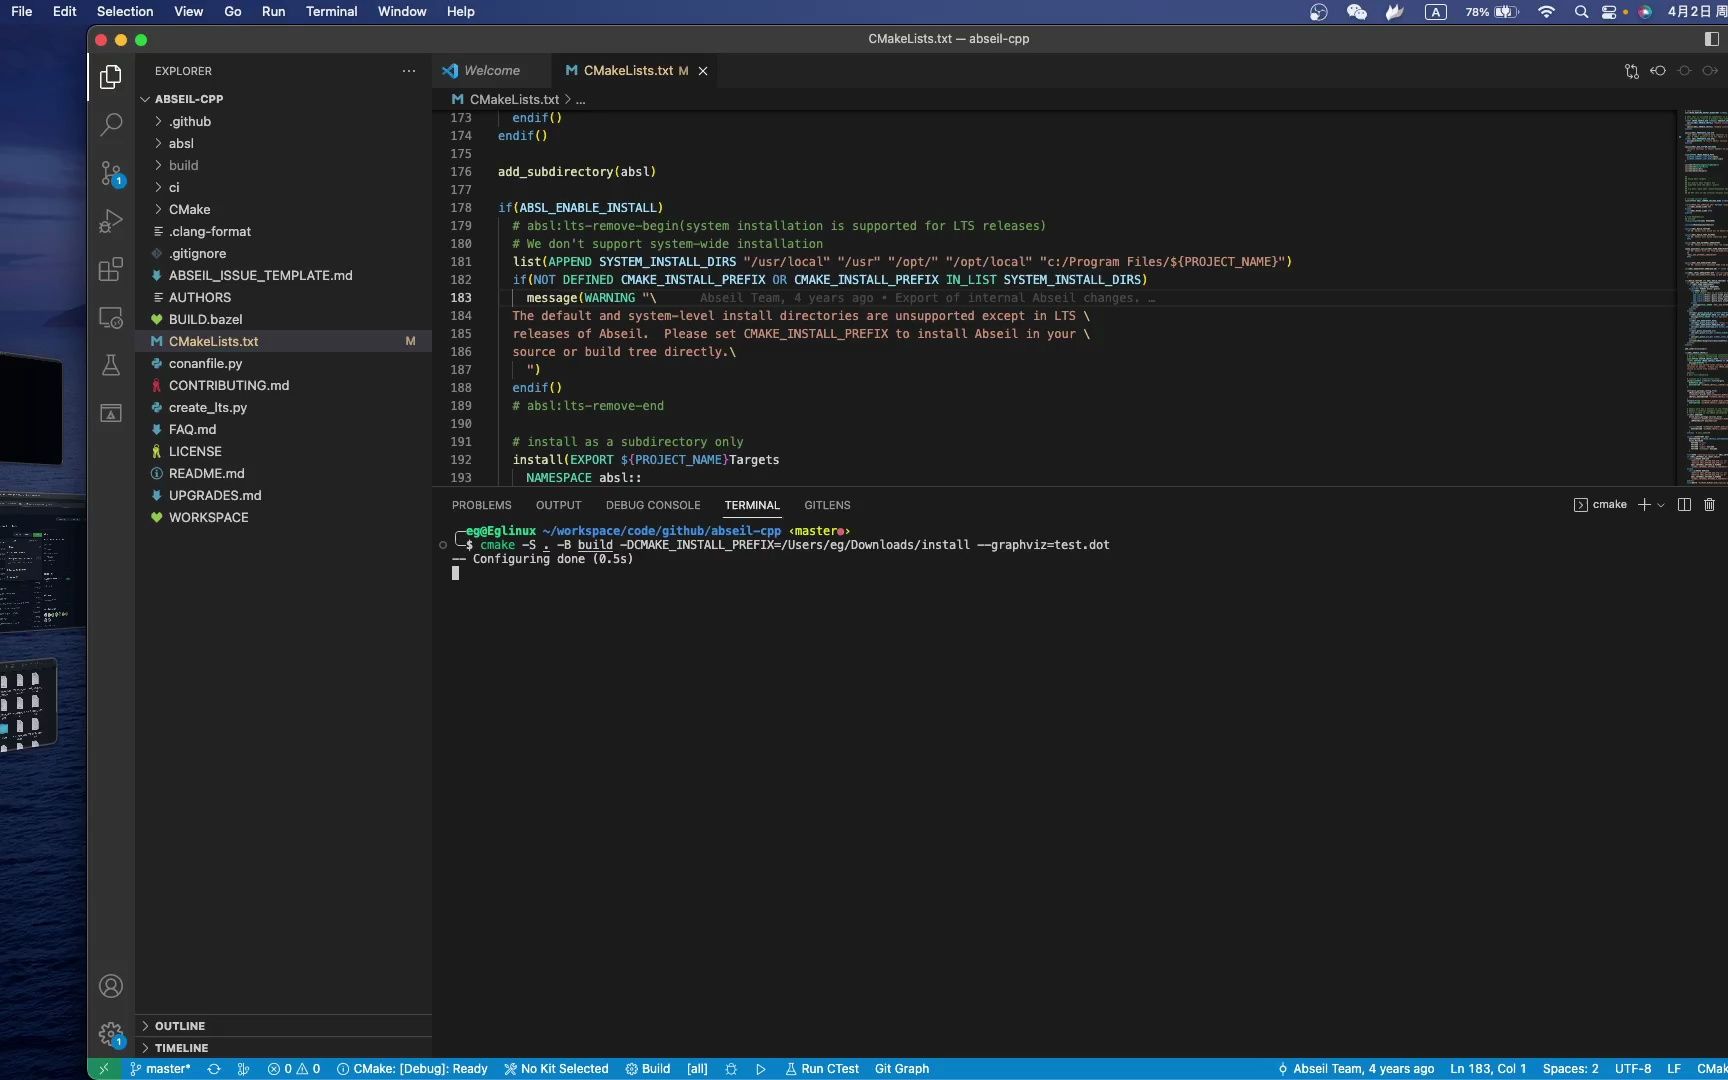Click Spaces: 2 indentation setting

pos(1570,1069)
